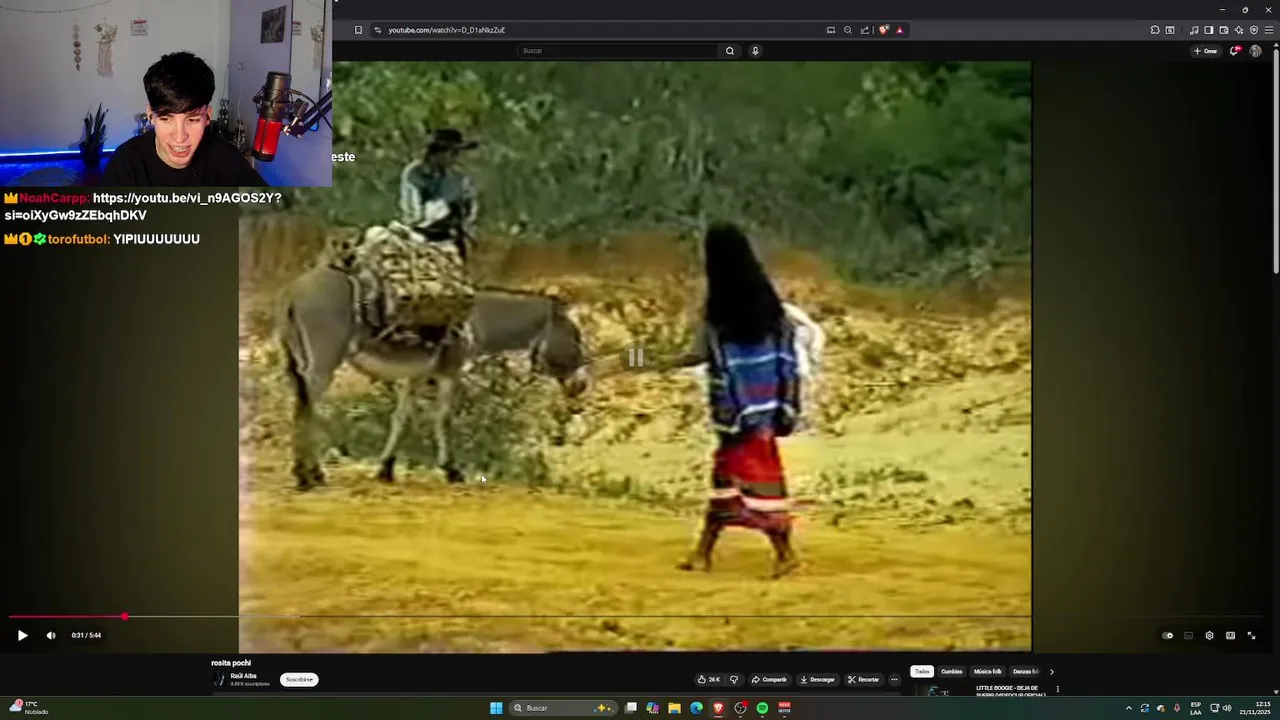This screenshot has width=1280, height=720.
Task: Mute the video volume speaker icon
Action: coord(51,635)
